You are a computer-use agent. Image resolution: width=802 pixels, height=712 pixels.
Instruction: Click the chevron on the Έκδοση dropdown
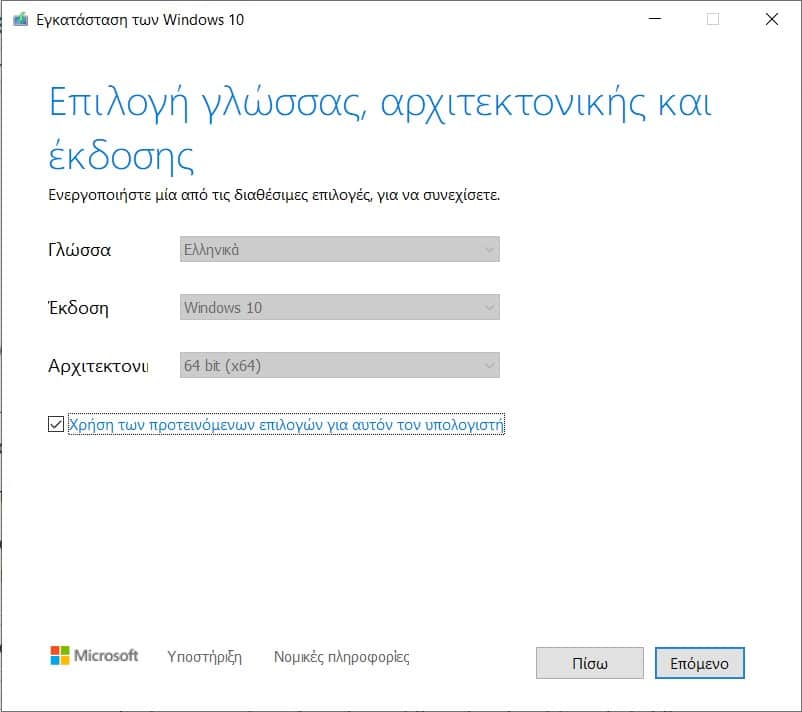point(487,307)
